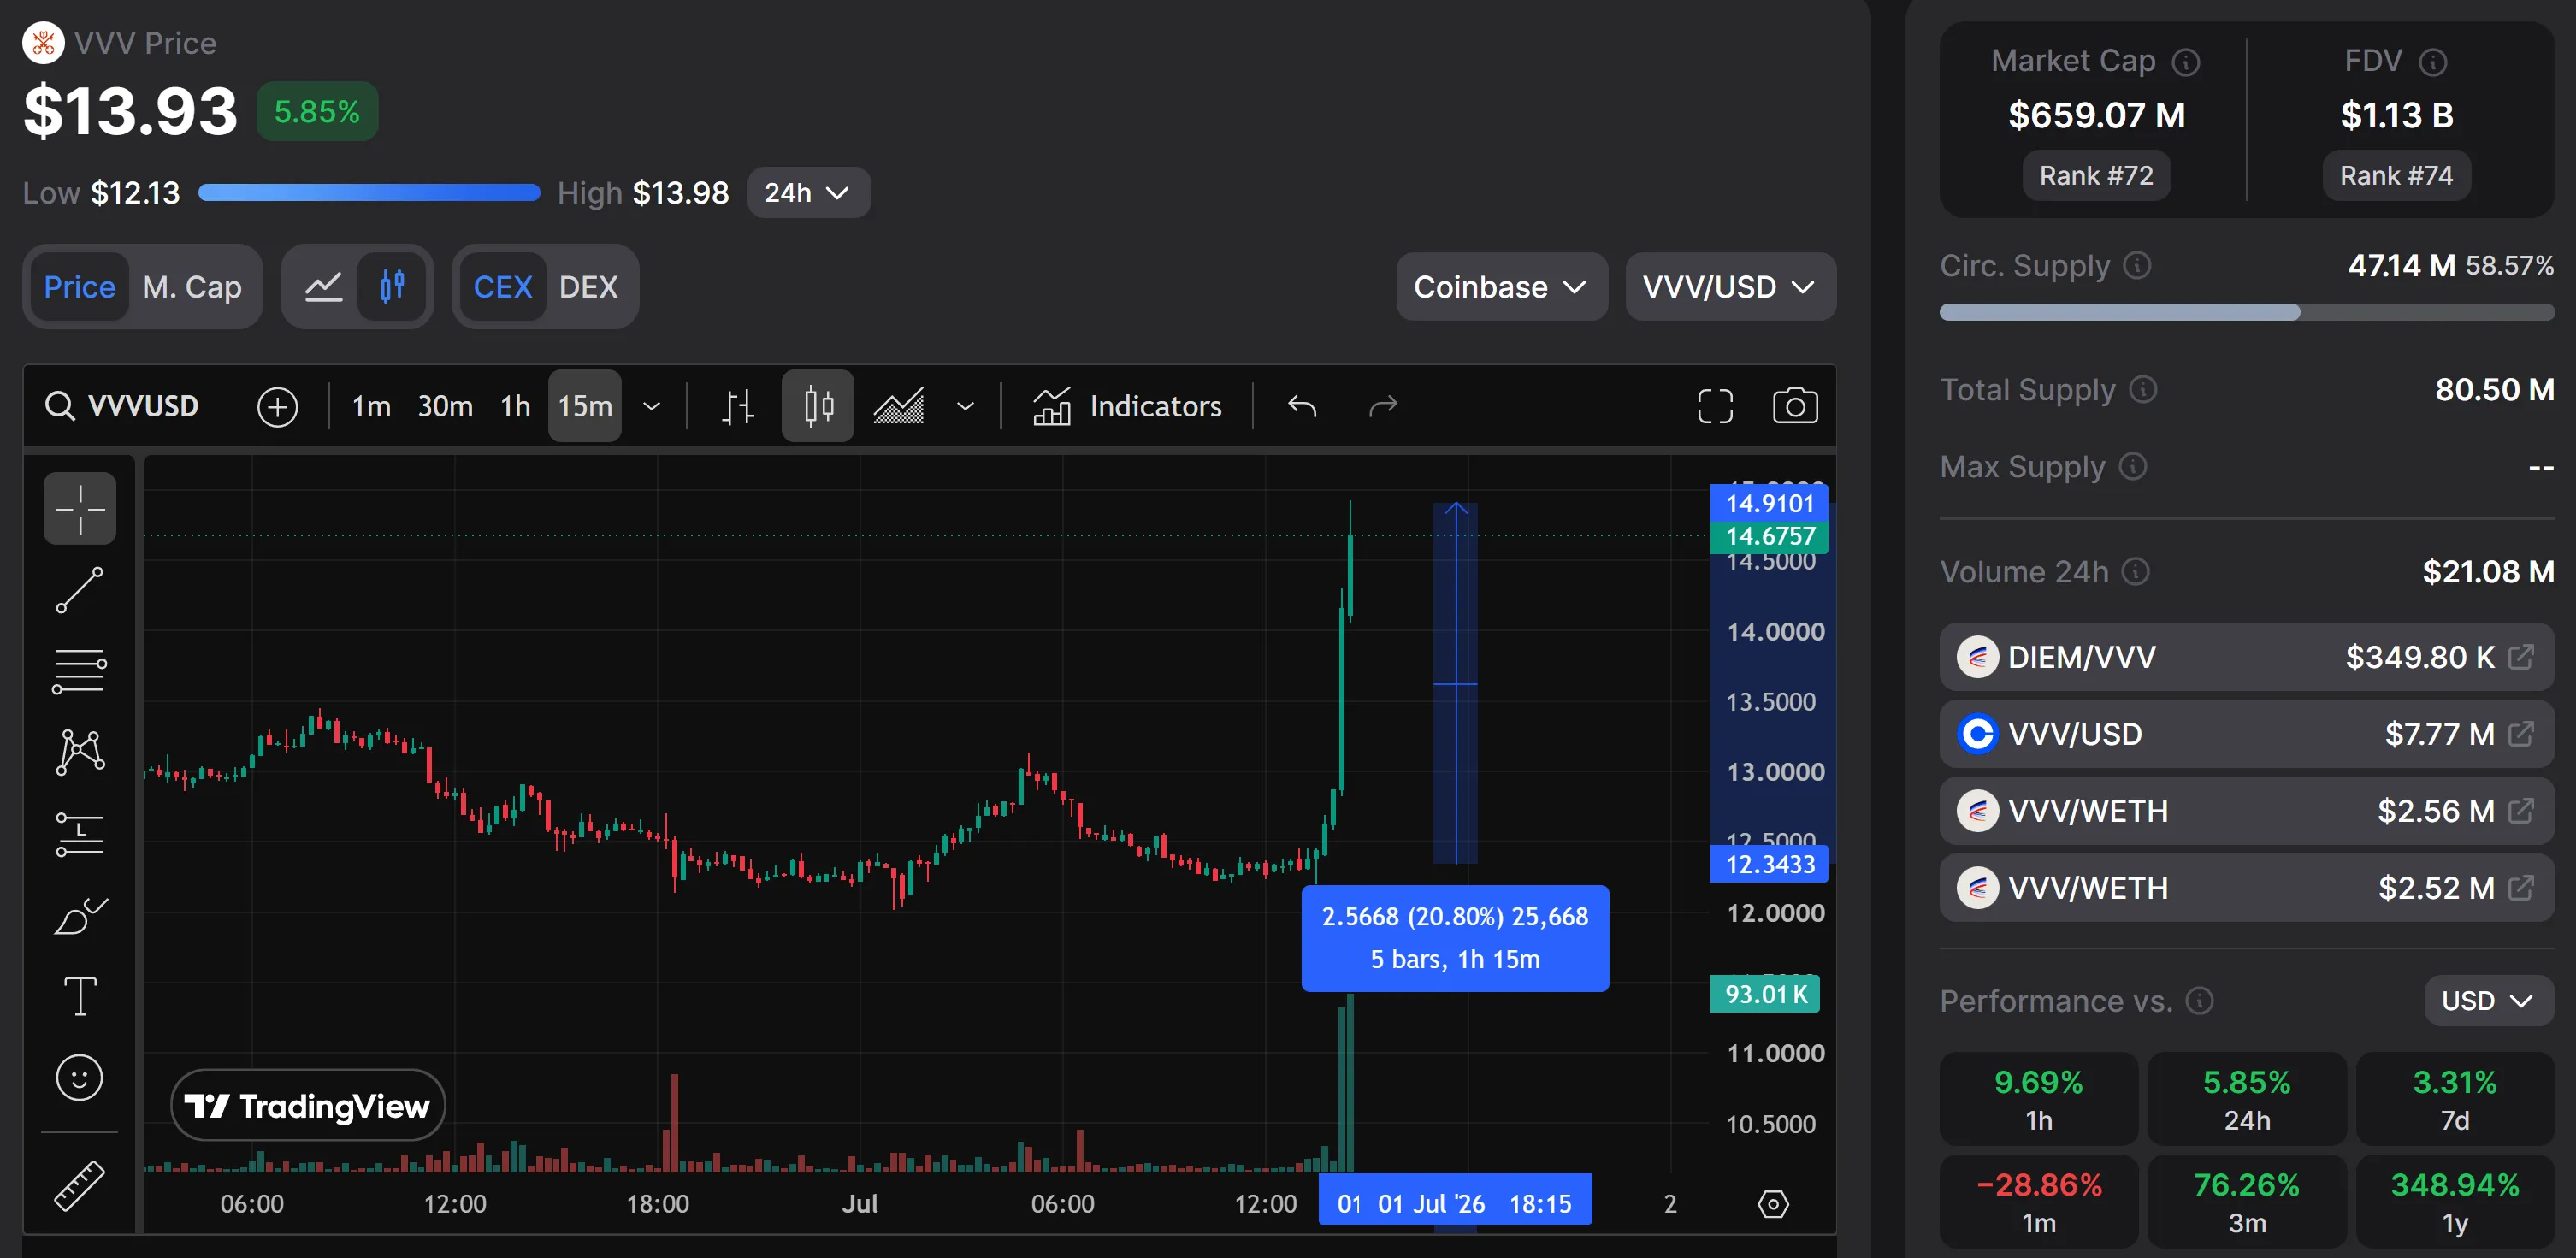Click the 1y performance 348.94% tile
Image resolution: width=2576 pixels, height=1258 pixels.
(2455, 1201)
